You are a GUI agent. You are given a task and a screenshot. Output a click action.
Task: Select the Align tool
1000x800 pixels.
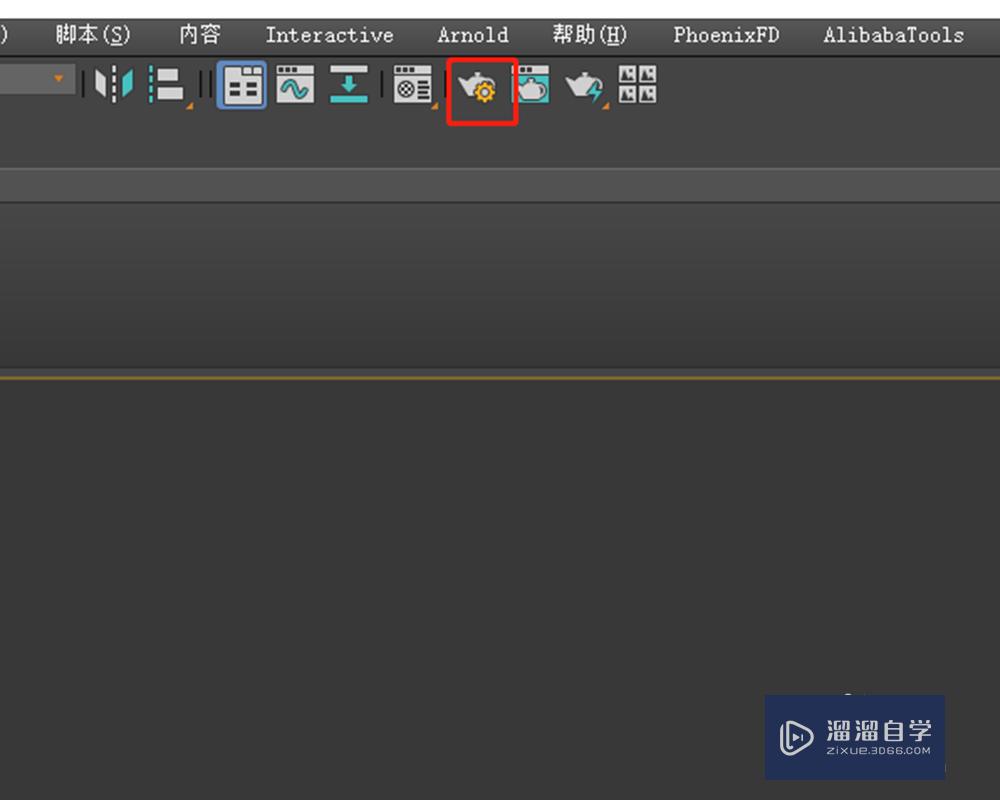pos(167,84)
